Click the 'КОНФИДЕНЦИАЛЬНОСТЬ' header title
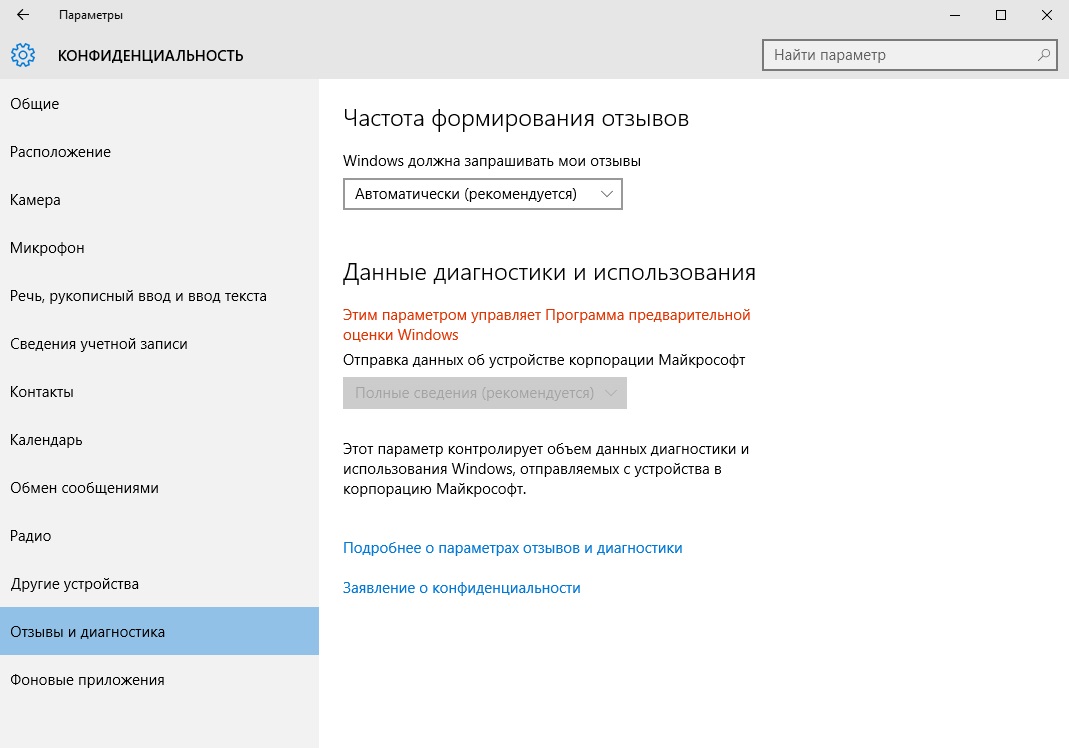1069x748 pixels. click(151, 56)
